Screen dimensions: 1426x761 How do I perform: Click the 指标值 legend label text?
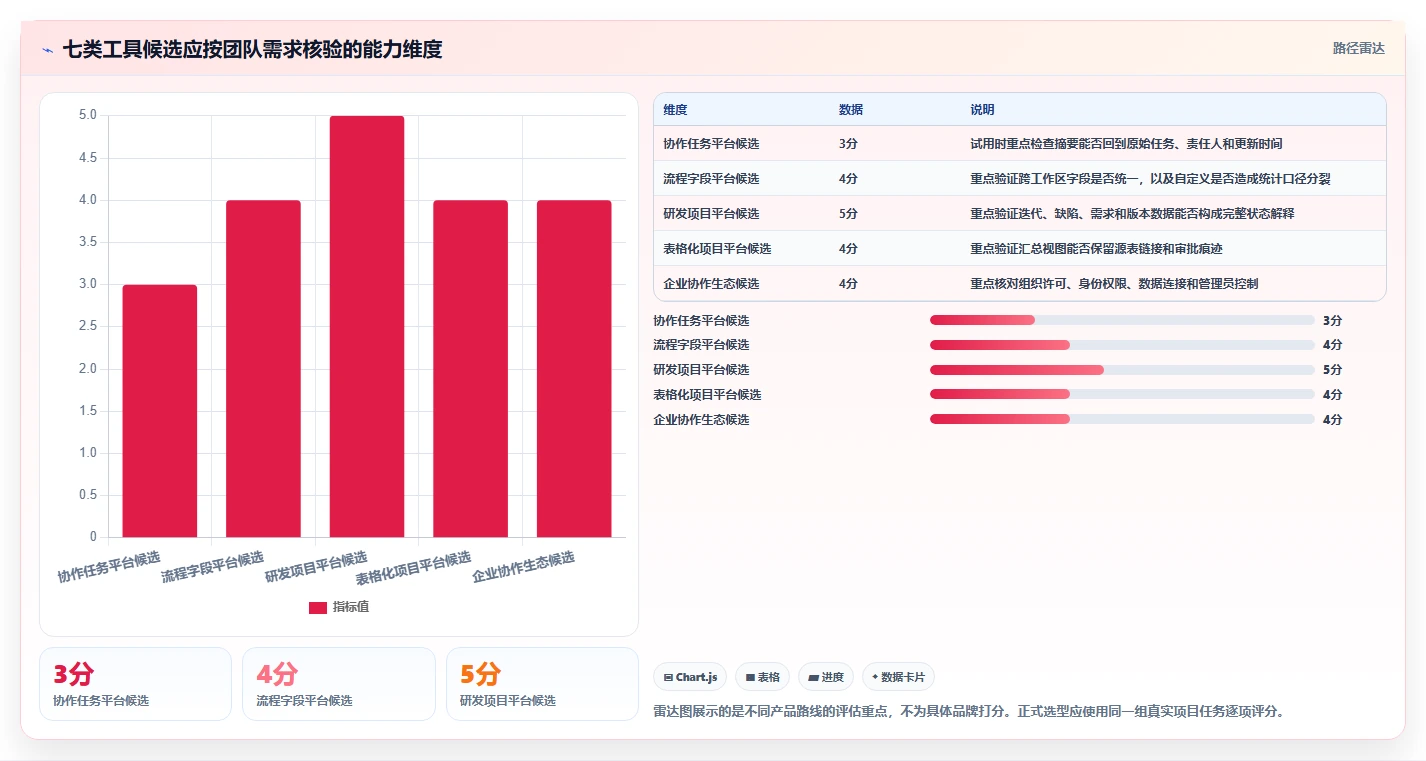[351, 607]
